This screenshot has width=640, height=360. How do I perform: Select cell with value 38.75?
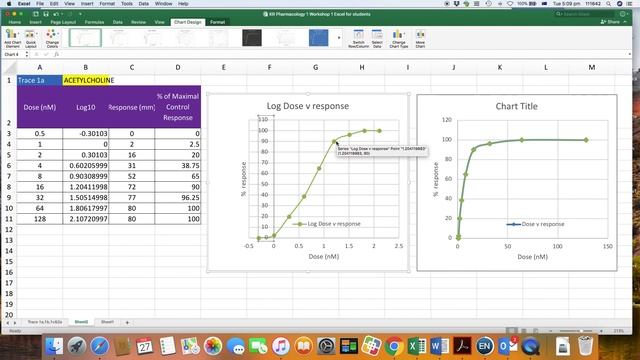click(x=178, y=165)
